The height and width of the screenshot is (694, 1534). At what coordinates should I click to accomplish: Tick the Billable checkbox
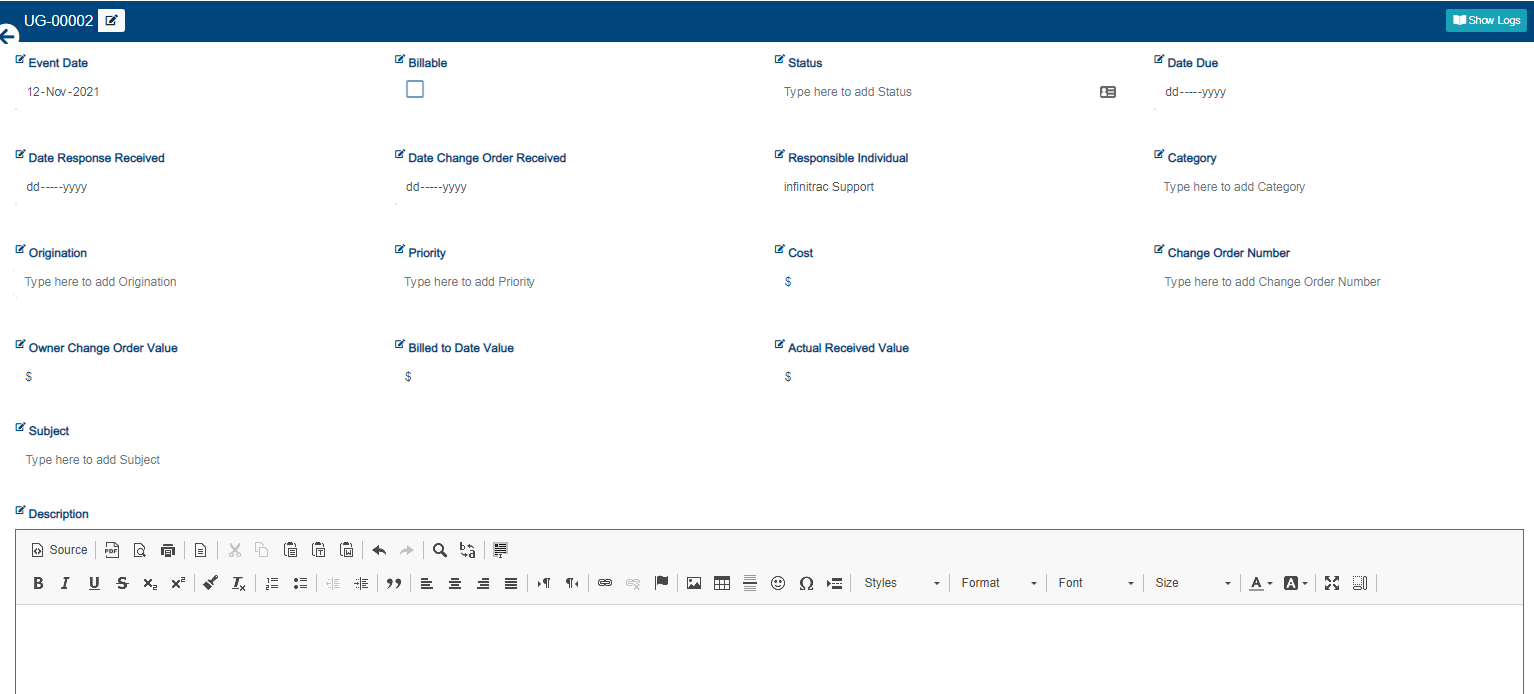pyautogui.click(x=415, y=89)
